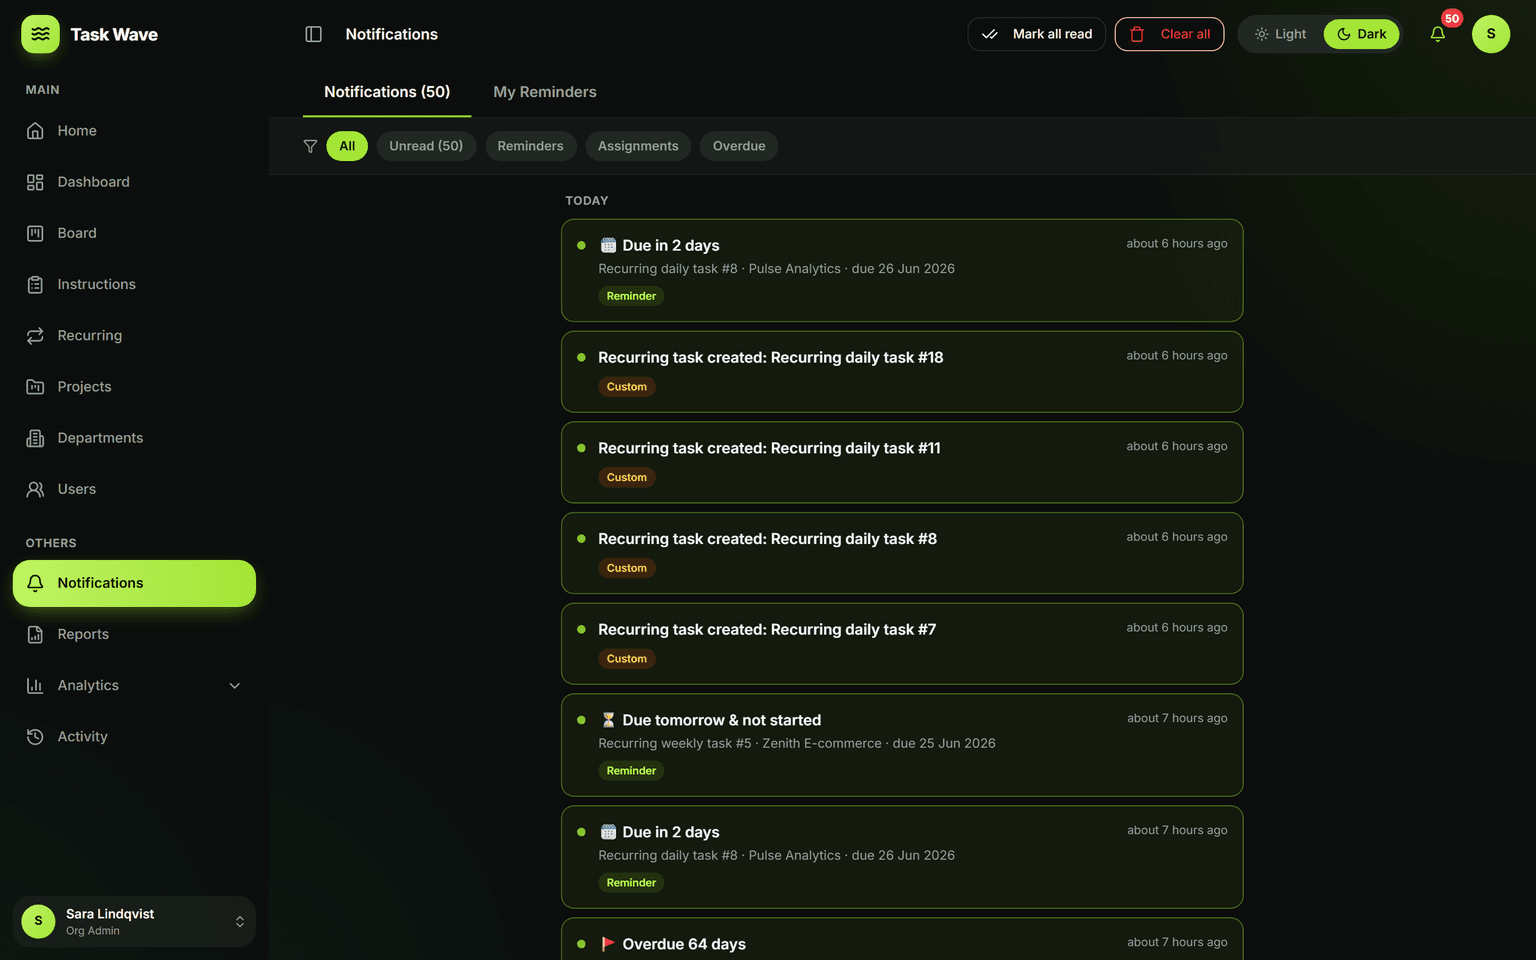Open Departments in the sidebar
The height and width of the screenshot is (960, 1536).
point(134,438)
